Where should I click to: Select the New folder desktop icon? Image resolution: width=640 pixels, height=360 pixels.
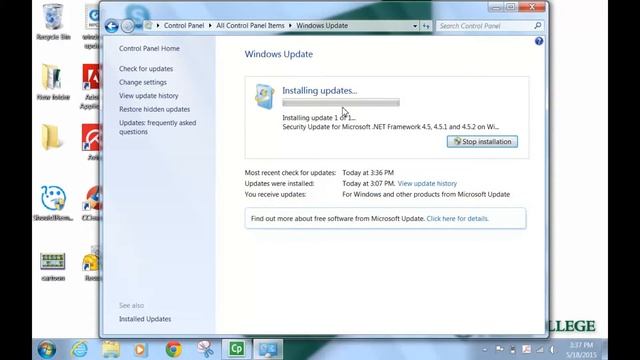tap(53, 82)
